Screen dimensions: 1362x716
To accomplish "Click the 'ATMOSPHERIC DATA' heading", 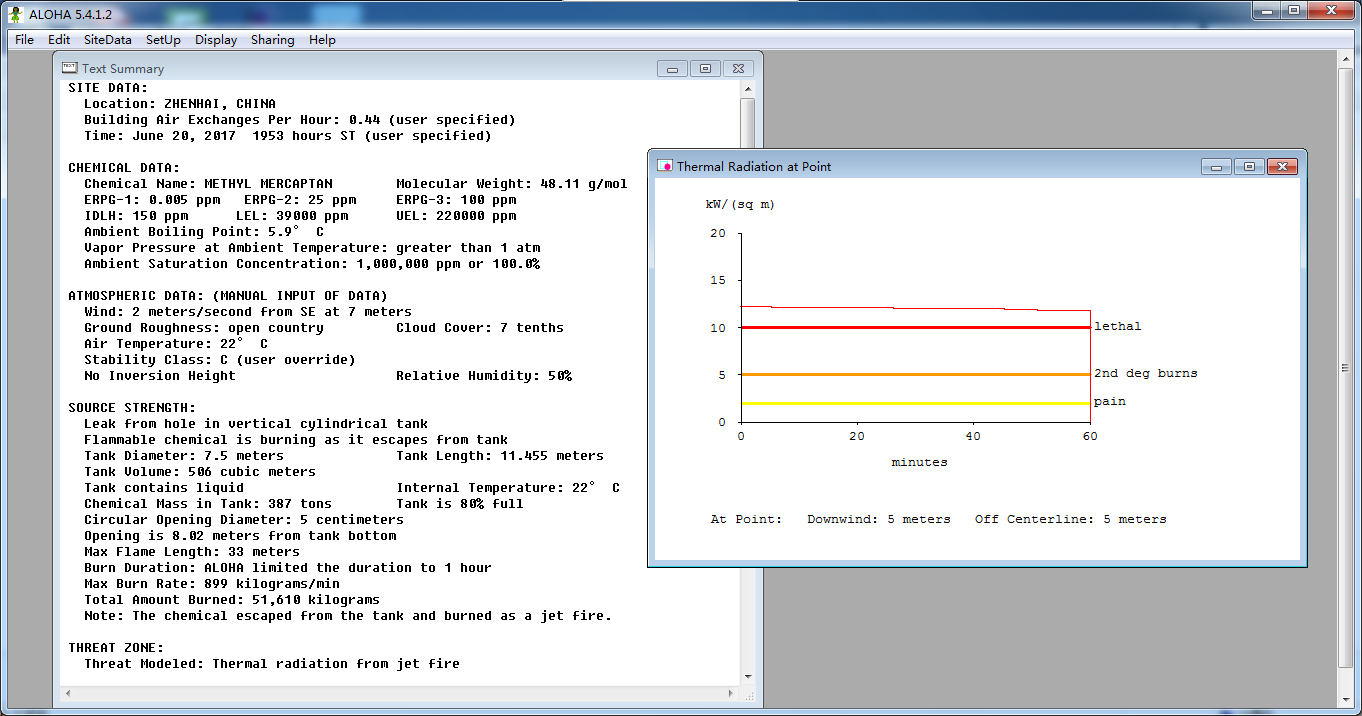I will coord(228,296).
